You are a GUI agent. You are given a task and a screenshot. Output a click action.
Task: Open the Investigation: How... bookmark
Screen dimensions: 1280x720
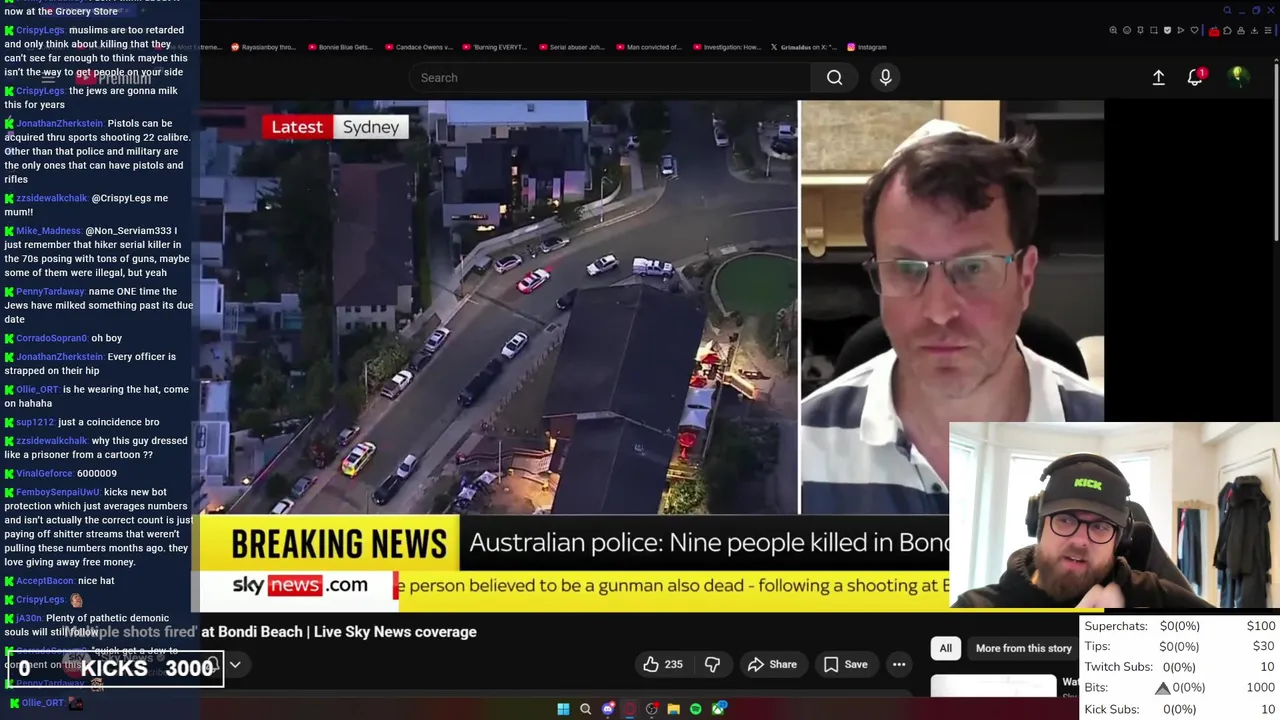click(726, 47)
